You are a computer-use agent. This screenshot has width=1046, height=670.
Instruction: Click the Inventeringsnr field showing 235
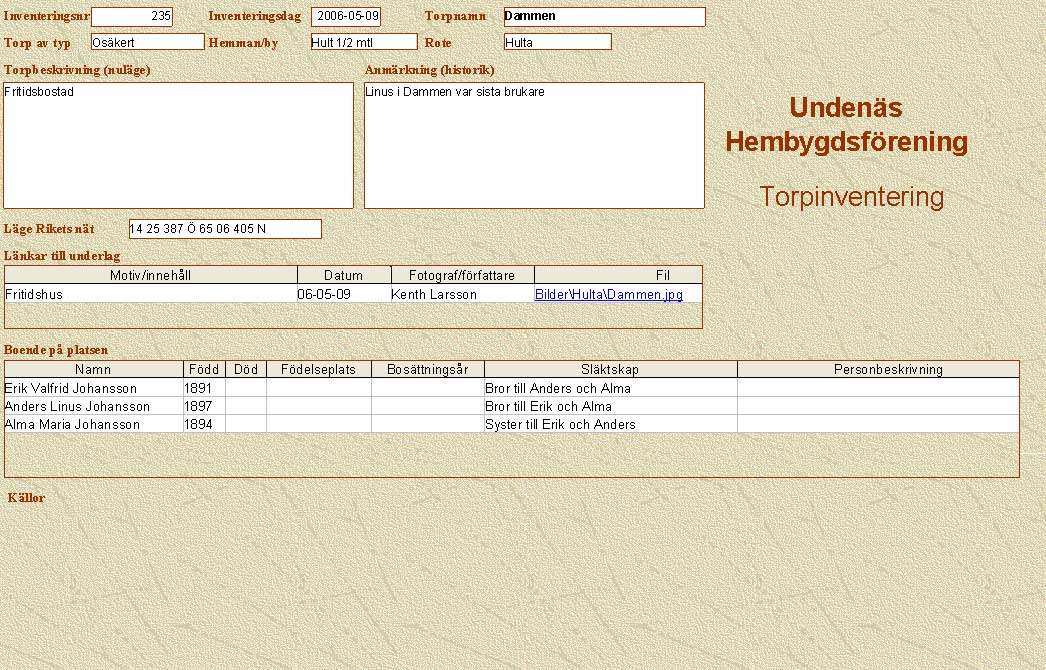coord(132,17)
